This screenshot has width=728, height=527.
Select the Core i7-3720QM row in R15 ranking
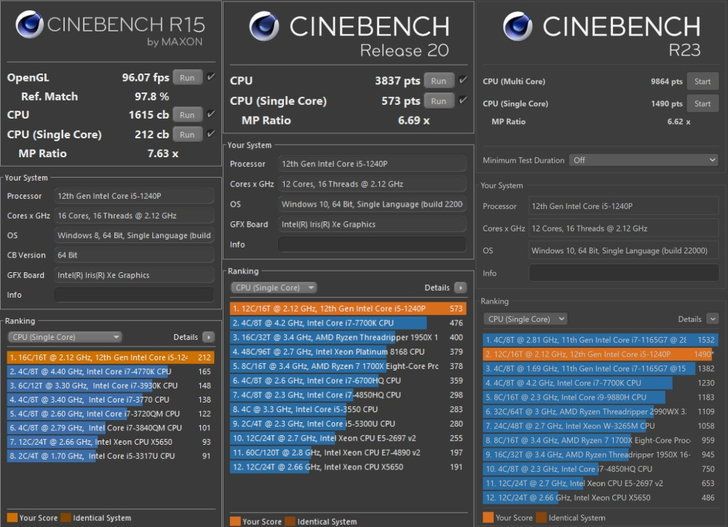point(110,414)
